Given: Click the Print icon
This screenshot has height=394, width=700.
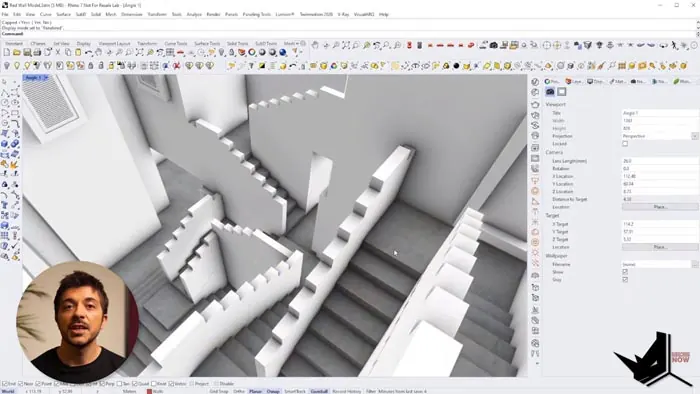Looking at the screenshot, I should pyautogui.click(x=38, y=53).
